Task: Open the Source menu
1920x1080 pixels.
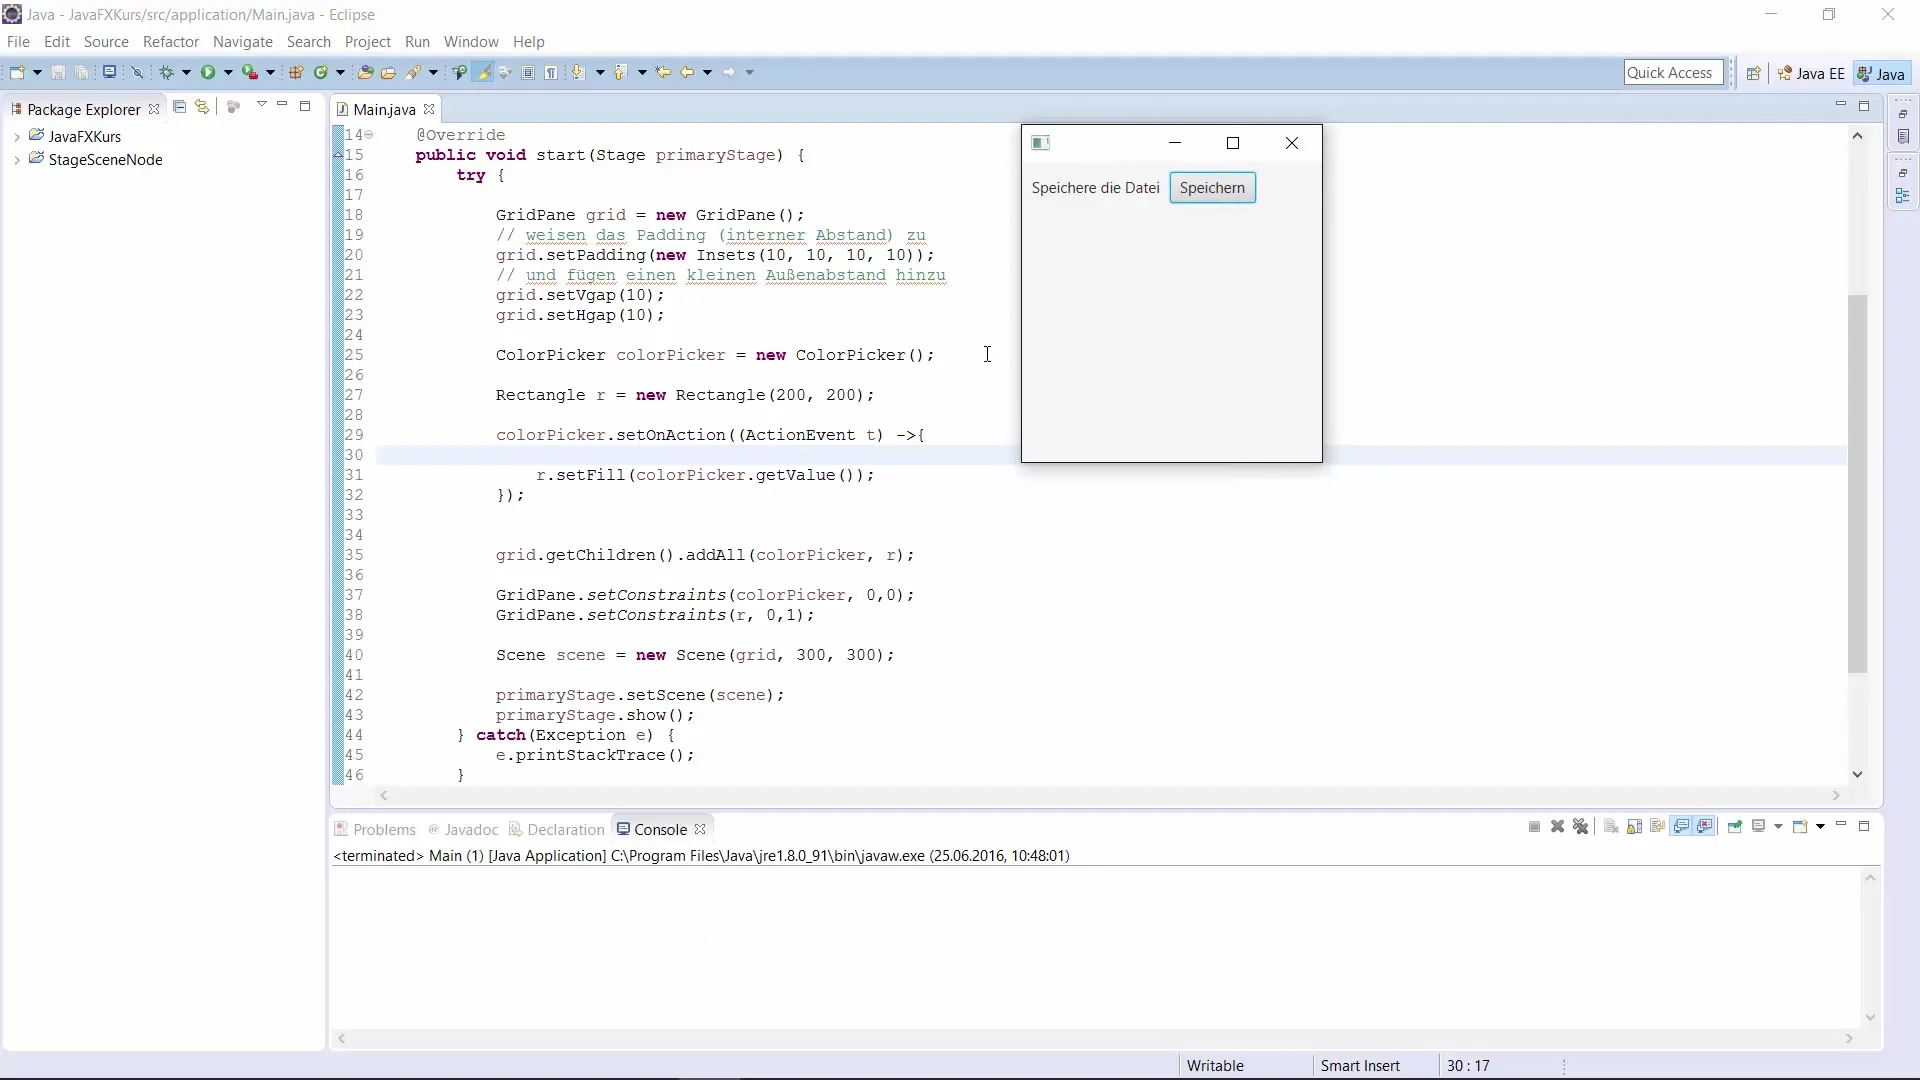Action: click(106, 42)
